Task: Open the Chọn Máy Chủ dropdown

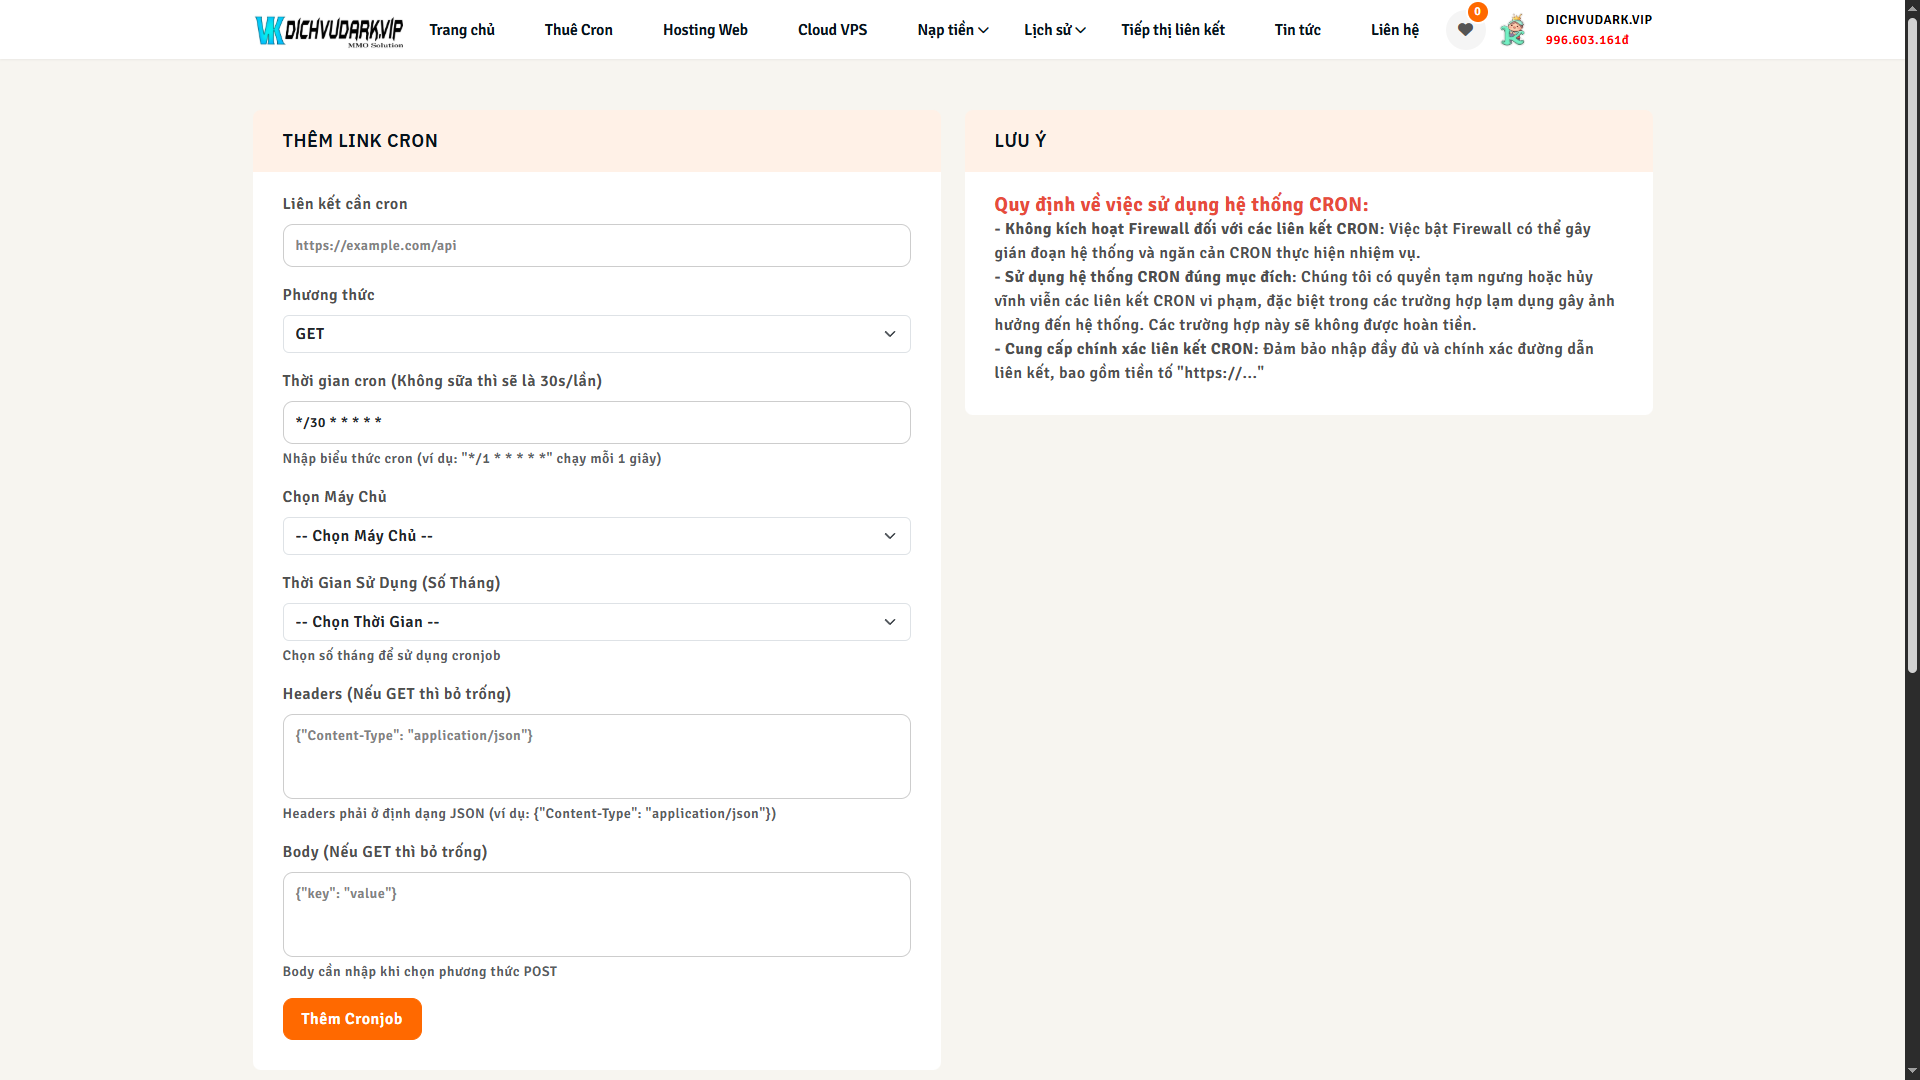Action: pyautogui.click(x=596, y=536)
